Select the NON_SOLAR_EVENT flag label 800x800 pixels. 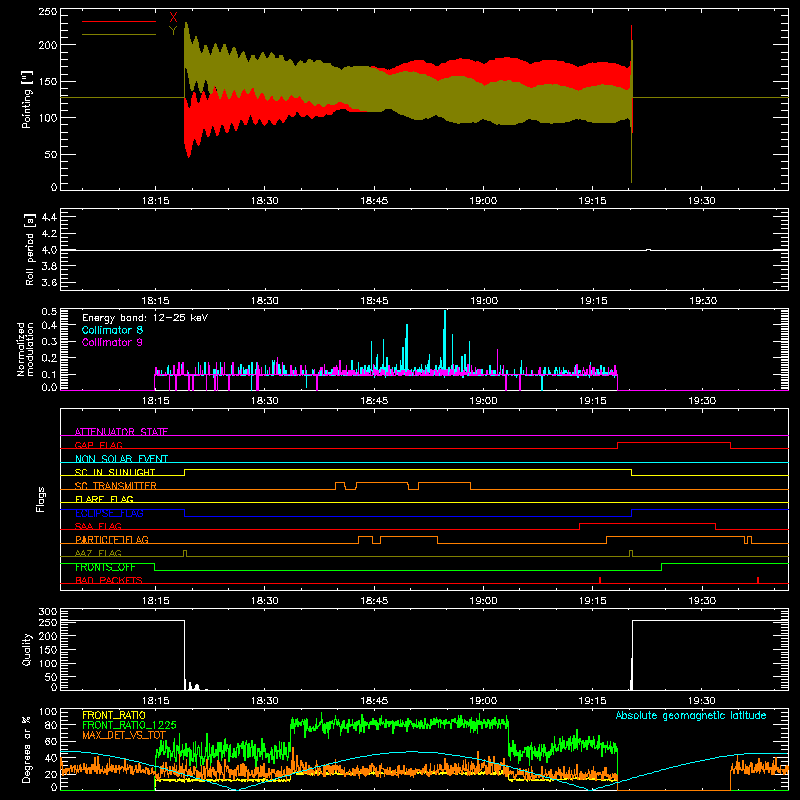[121, 459]
